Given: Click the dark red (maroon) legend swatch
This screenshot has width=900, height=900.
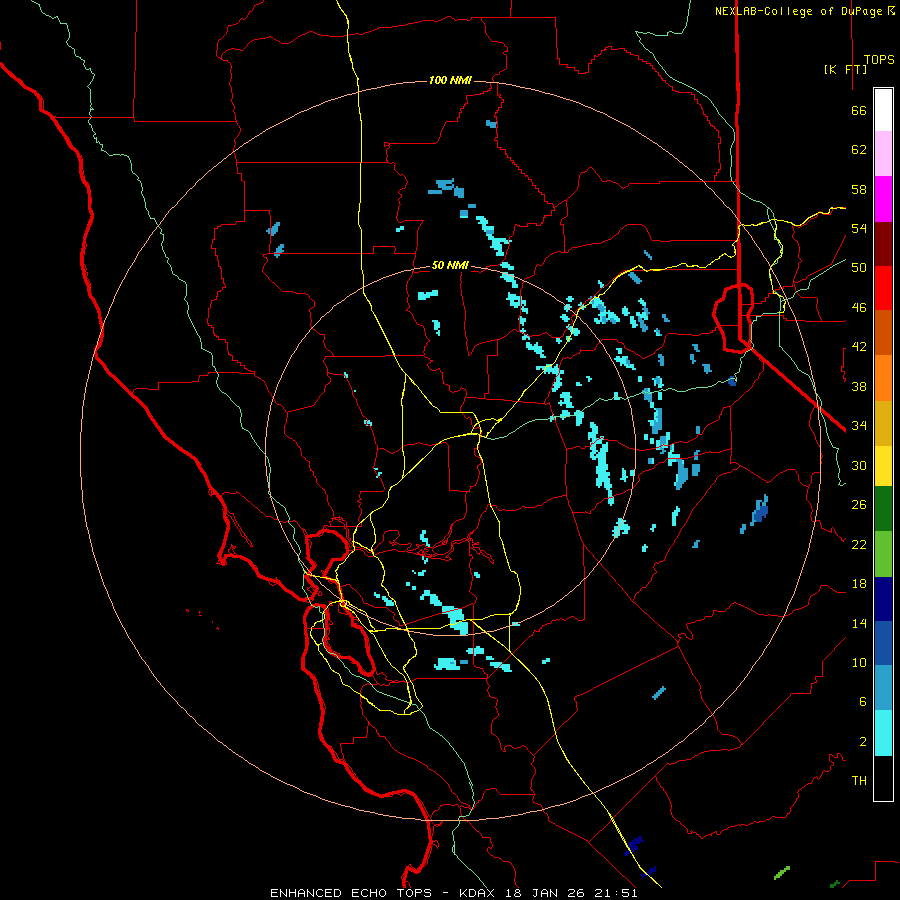Looking at the screenshot, I should tap(883, 243).
